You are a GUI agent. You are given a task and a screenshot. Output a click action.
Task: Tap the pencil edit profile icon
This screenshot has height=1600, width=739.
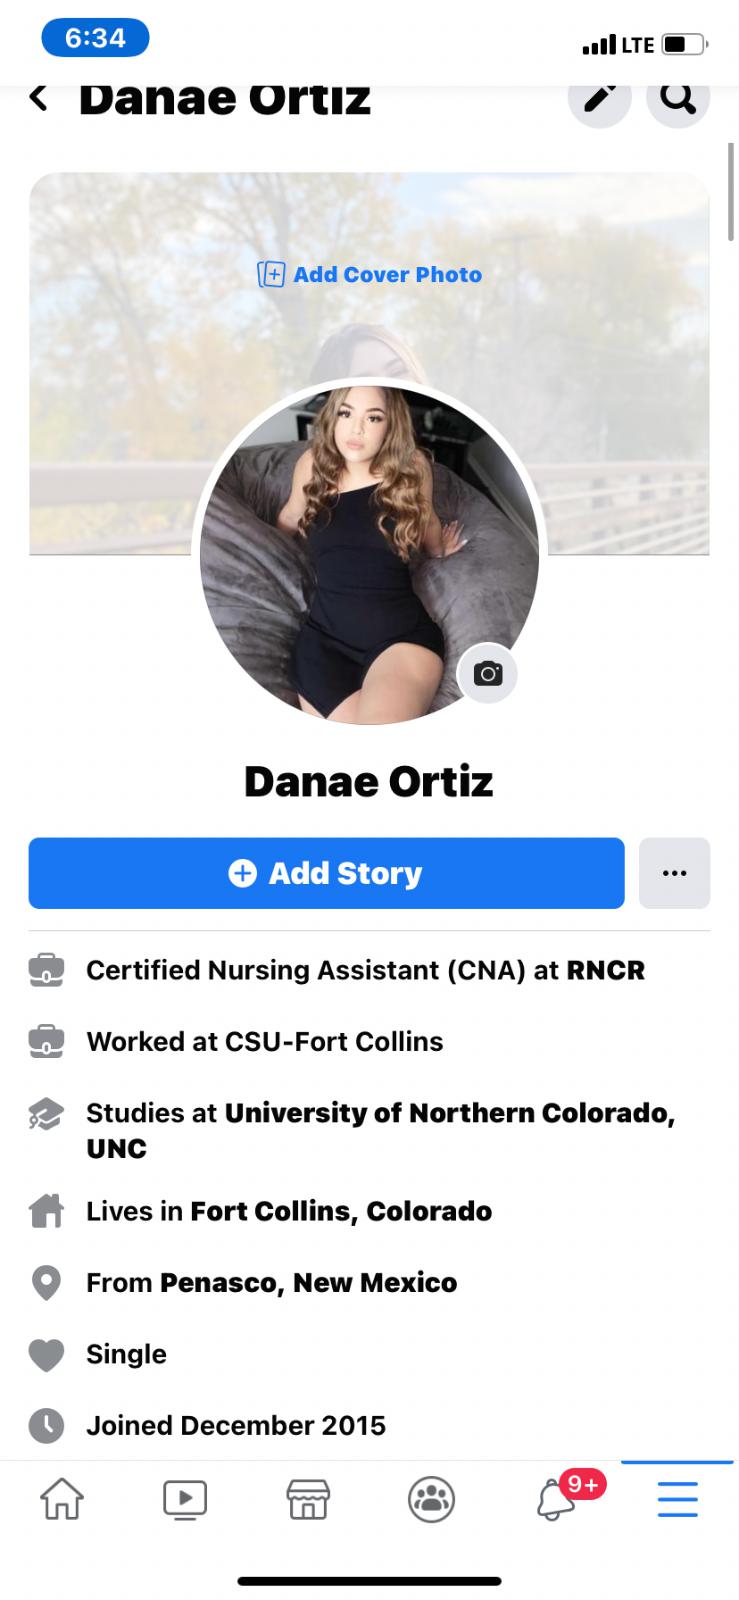[599, 97]
